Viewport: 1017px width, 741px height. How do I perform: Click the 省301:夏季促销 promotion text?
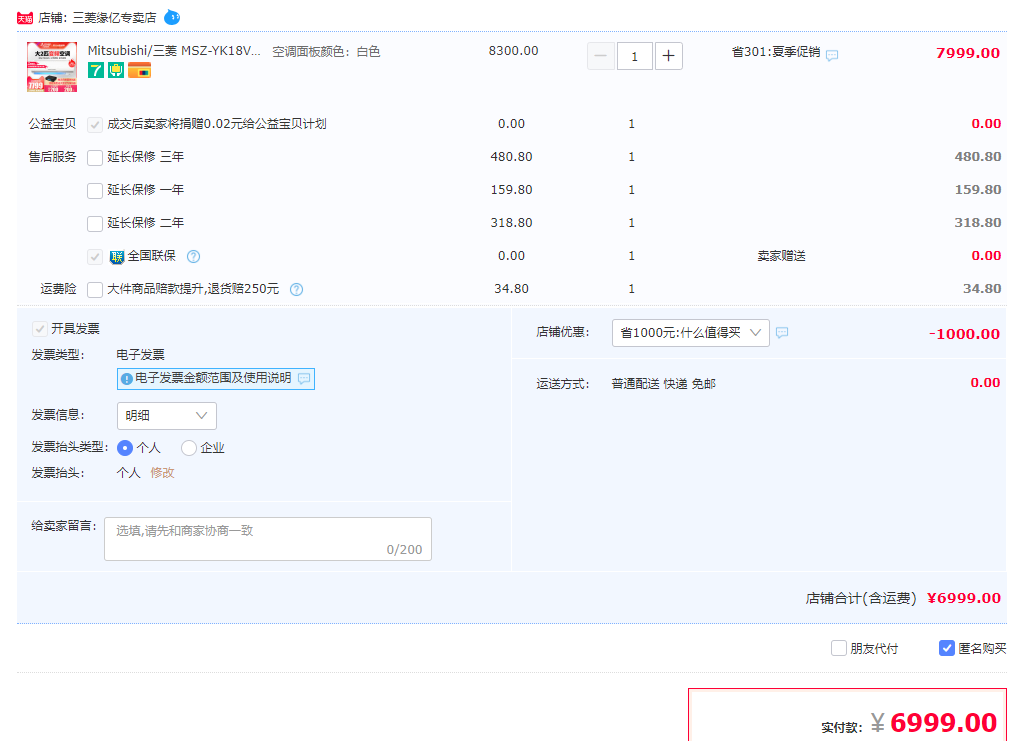pyautogui.click(x=776, y=52)
